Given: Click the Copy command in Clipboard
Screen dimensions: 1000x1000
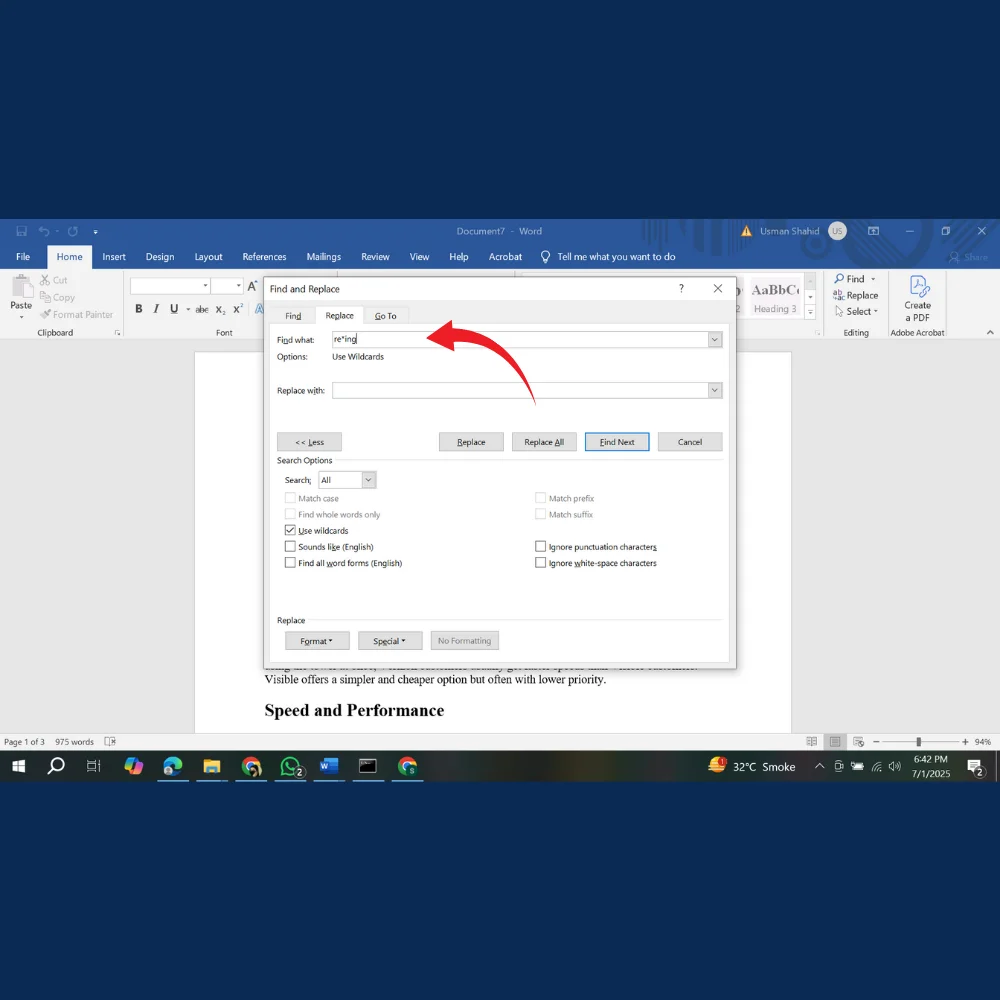Looking at the screenshot, I should pyautogui.click(x=57, y=297).
